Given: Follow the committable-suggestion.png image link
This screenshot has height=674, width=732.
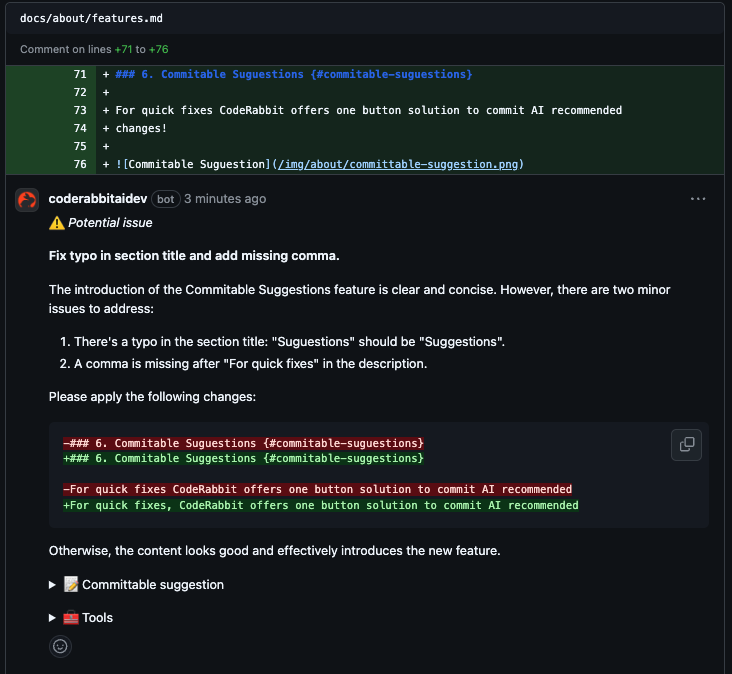Looking at the screenshot, I should 398,164.
